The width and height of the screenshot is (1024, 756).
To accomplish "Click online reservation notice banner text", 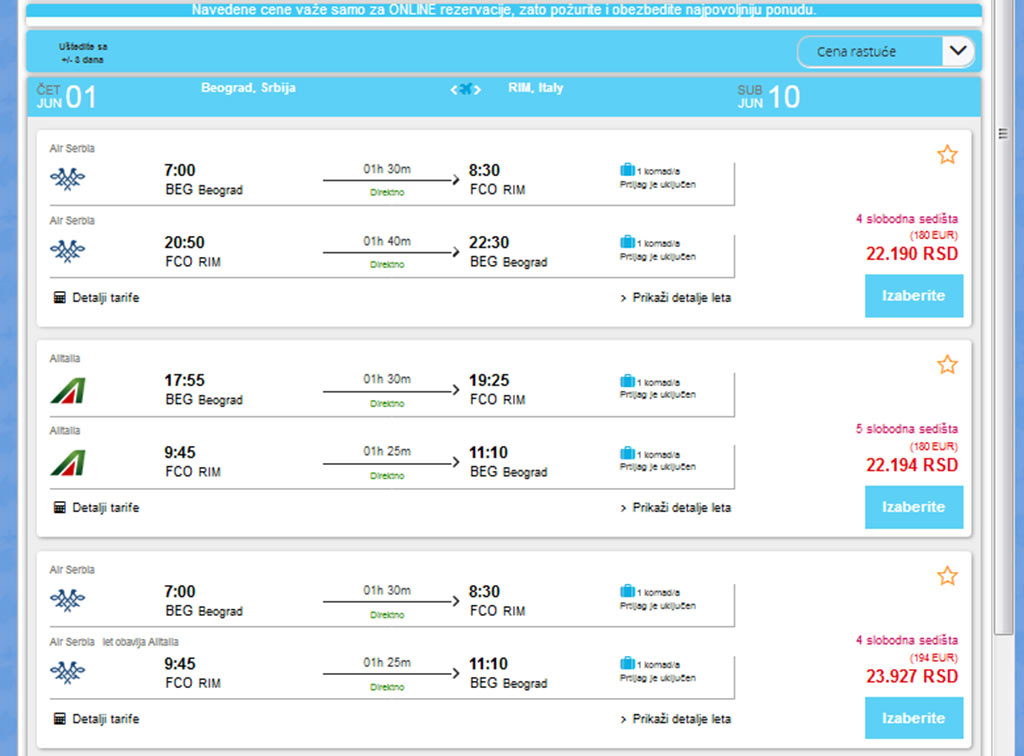I will (x=504, y=10).
